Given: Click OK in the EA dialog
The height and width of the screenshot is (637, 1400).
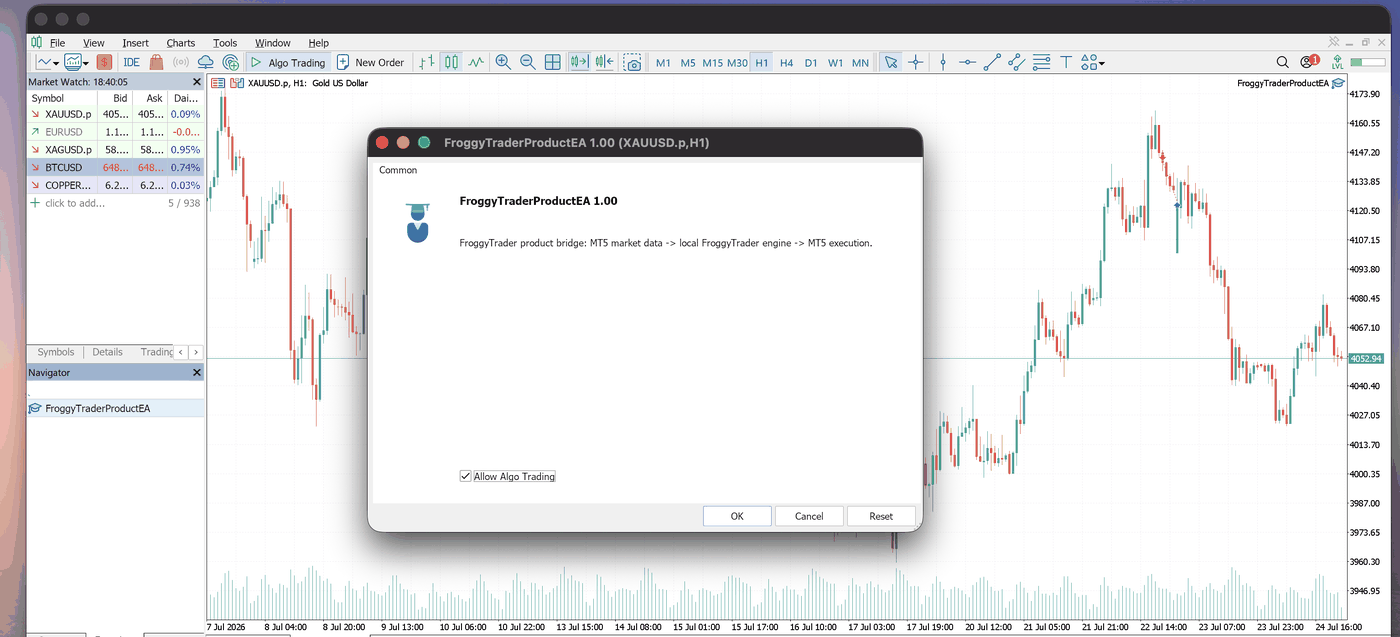Looking at the screenshot, I should coord(737,516).
